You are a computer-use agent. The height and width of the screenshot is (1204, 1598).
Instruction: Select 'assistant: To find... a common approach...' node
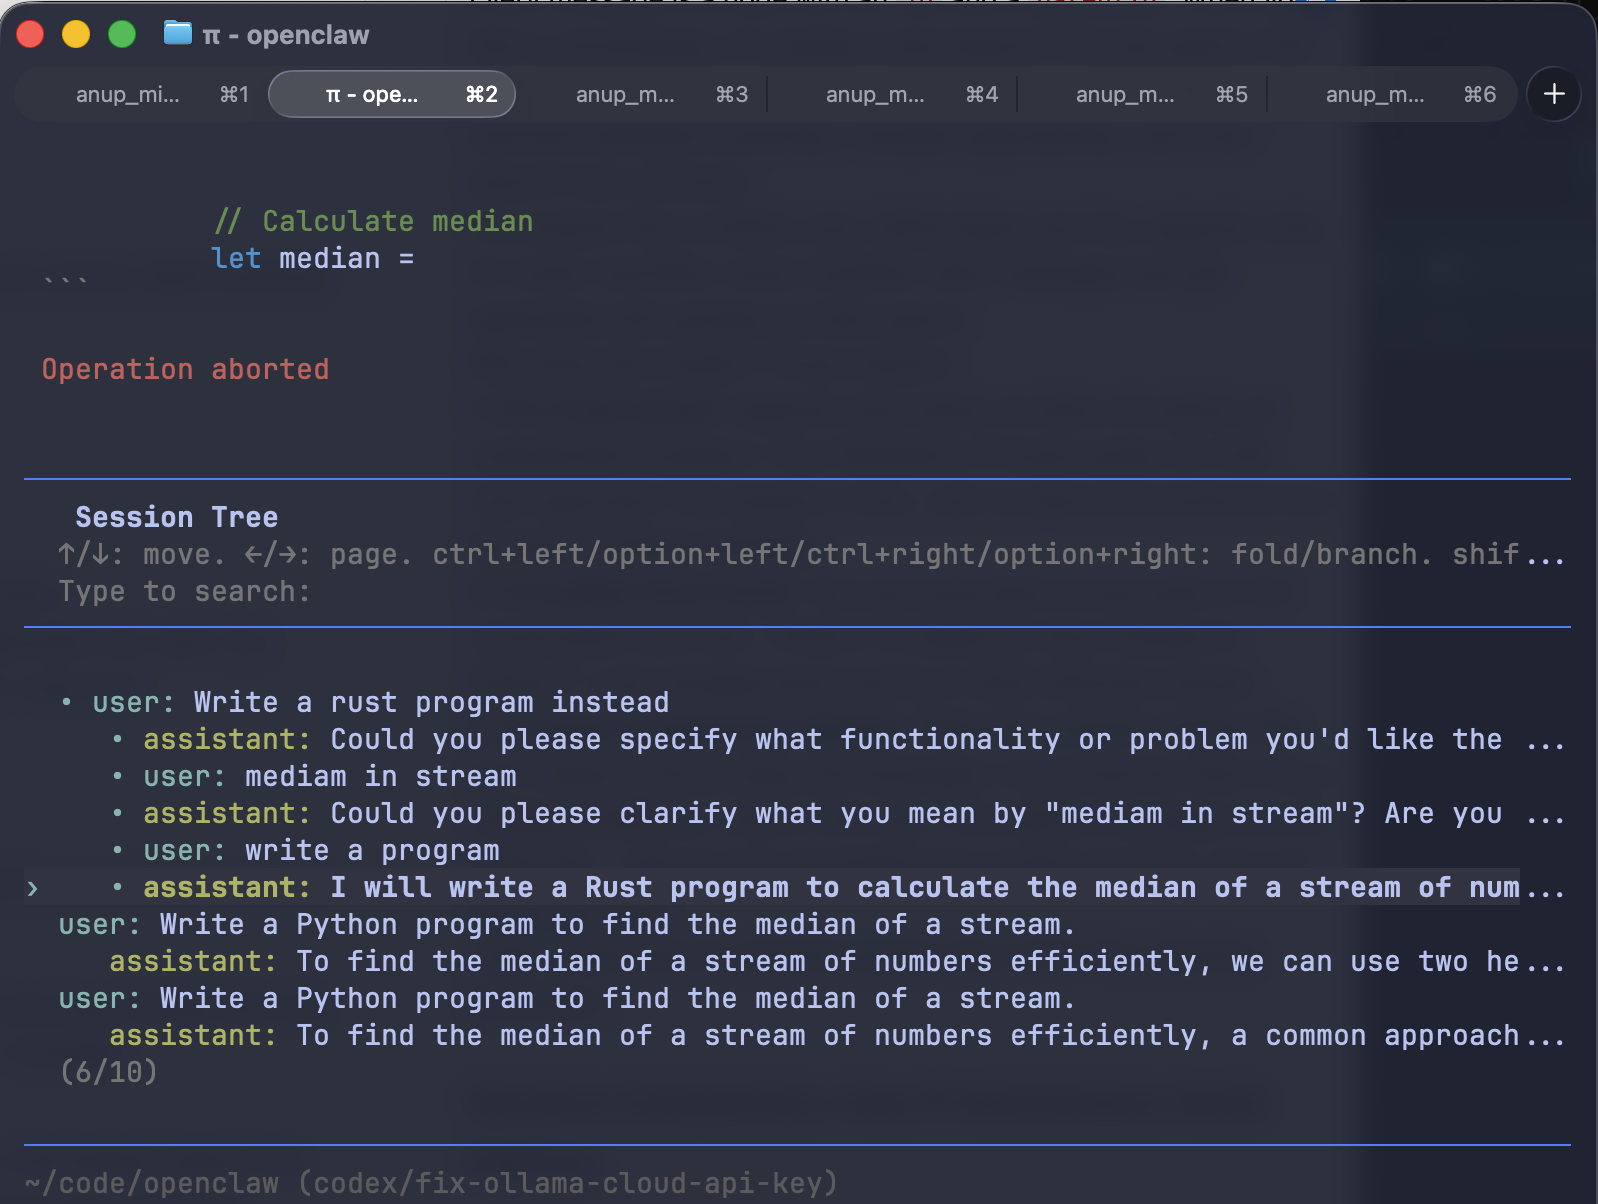838,1035
